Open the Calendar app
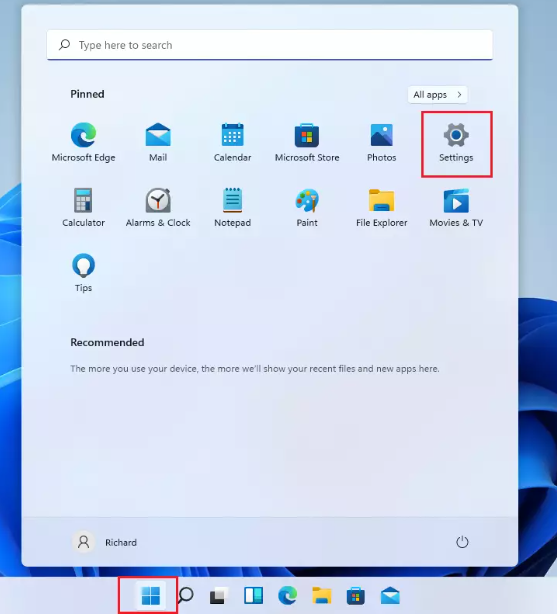Viewport: 557px width, 614px height. (232, 143)
